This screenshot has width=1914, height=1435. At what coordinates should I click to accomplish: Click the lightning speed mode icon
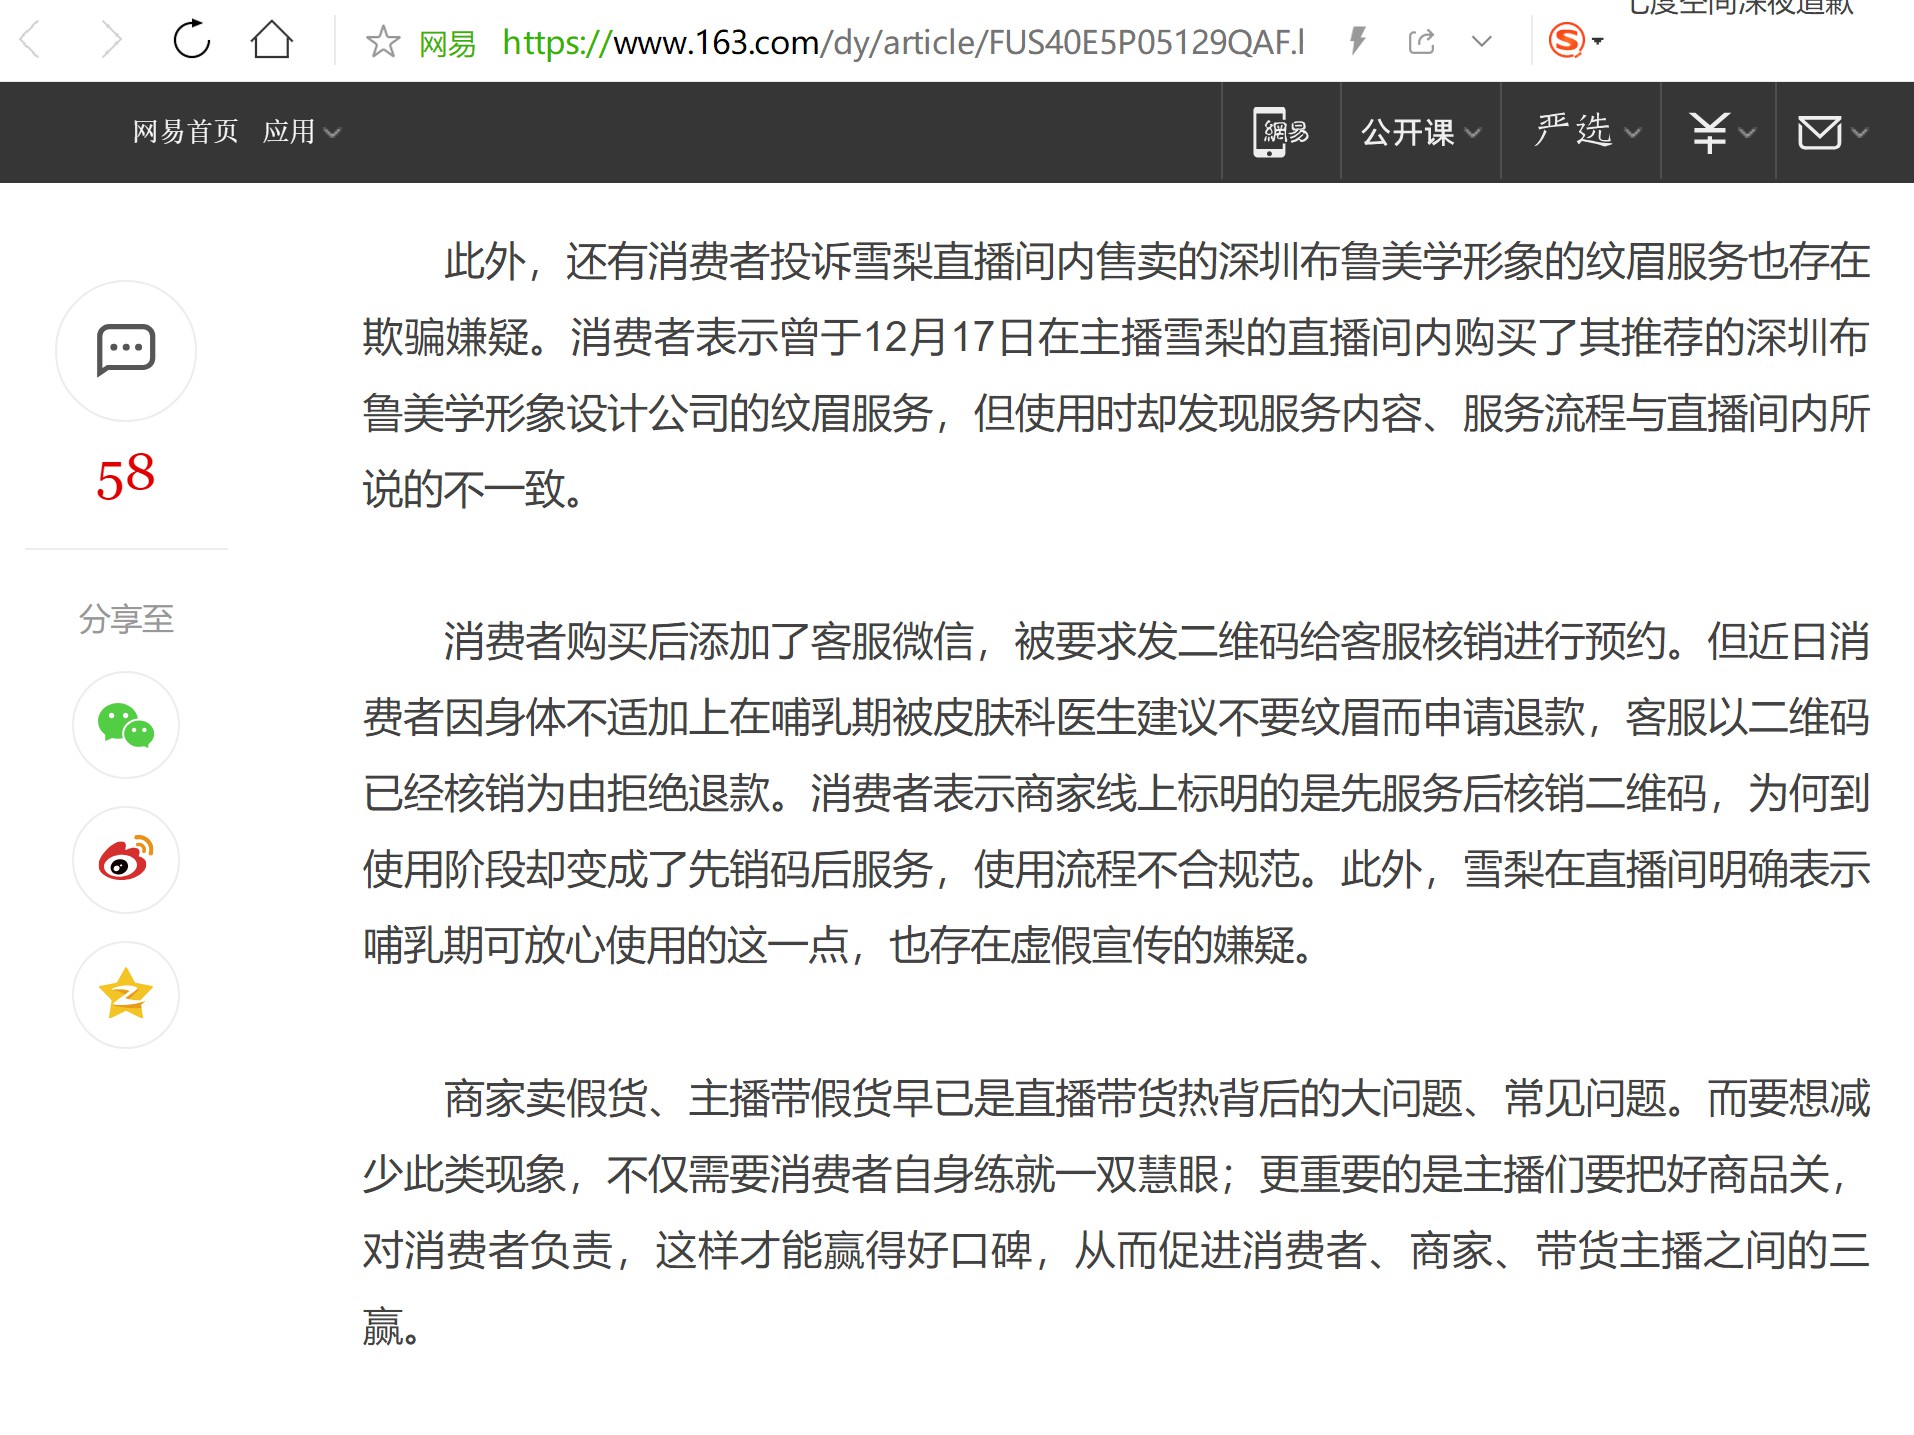coord(1358,41)
